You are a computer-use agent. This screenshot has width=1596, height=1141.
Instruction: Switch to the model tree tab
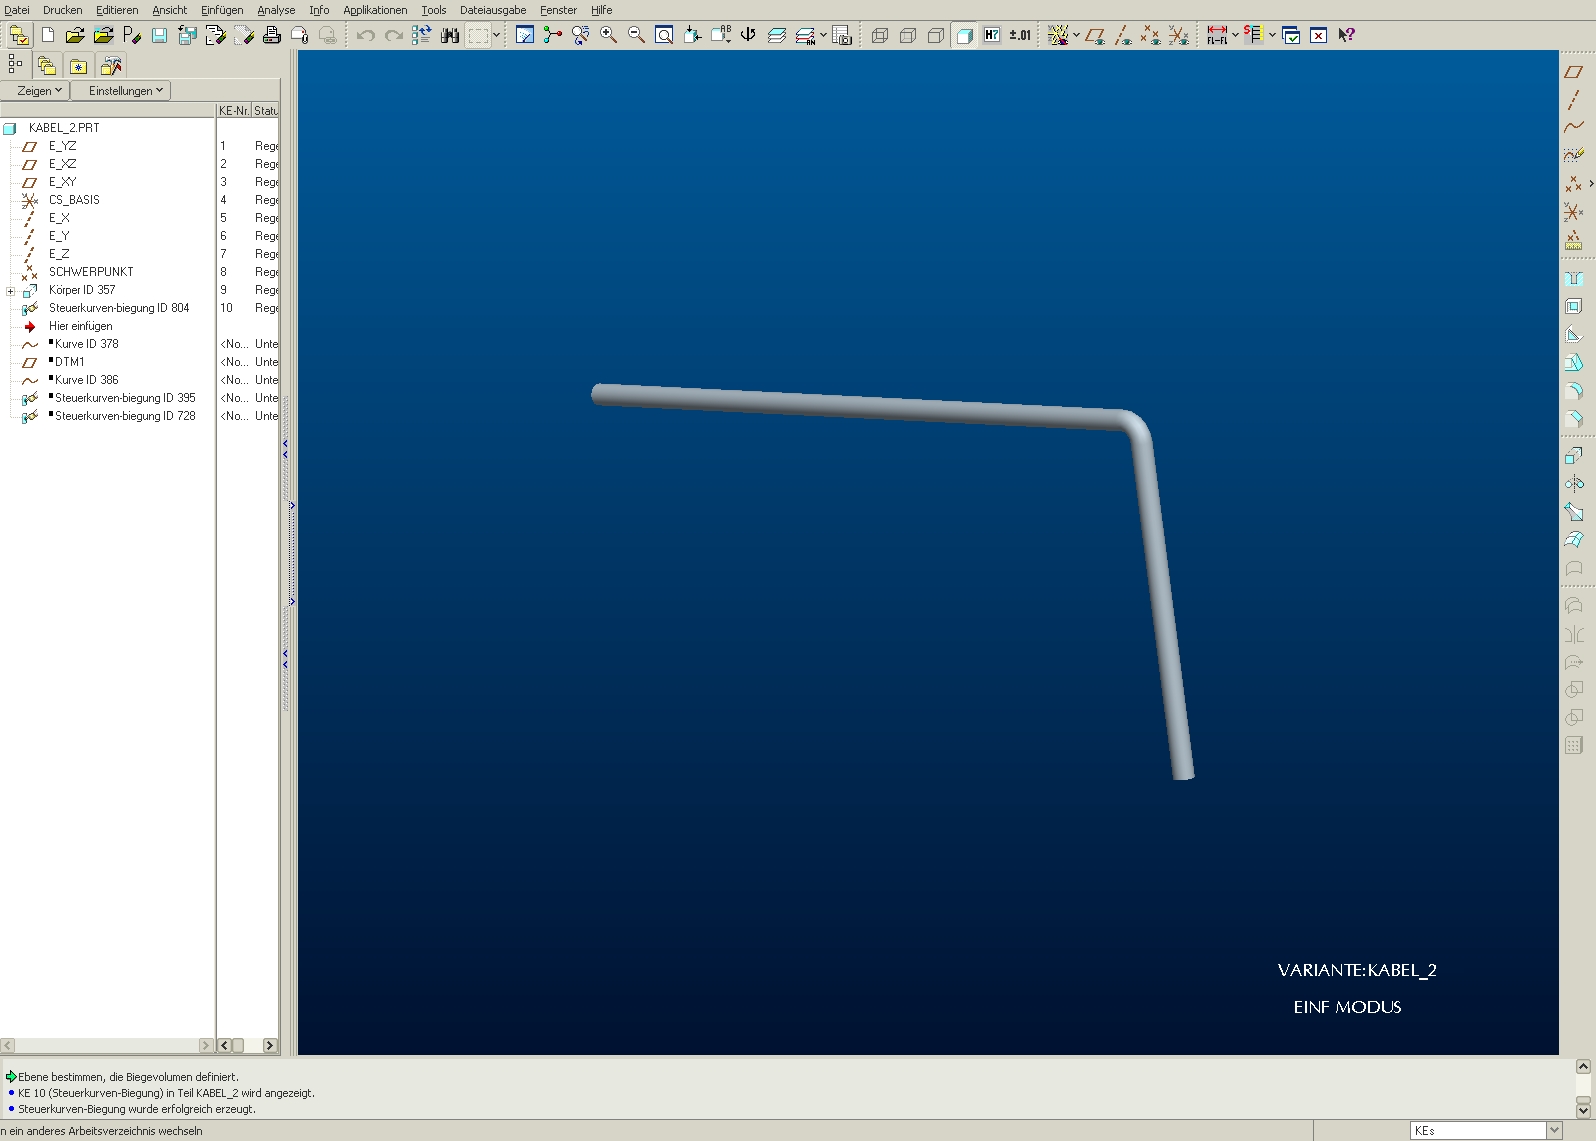pos(15,65)
